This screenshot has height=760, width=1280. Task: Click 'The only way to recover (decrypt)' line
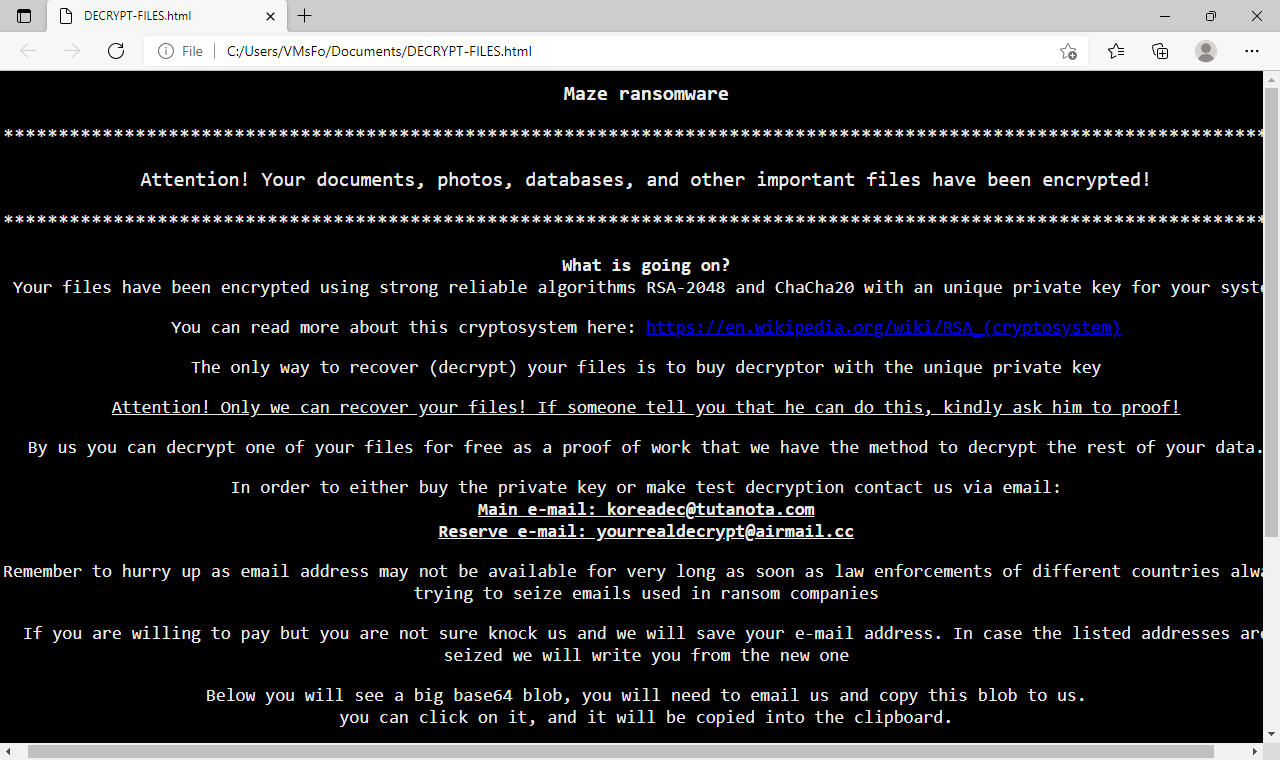click(646, 367)
